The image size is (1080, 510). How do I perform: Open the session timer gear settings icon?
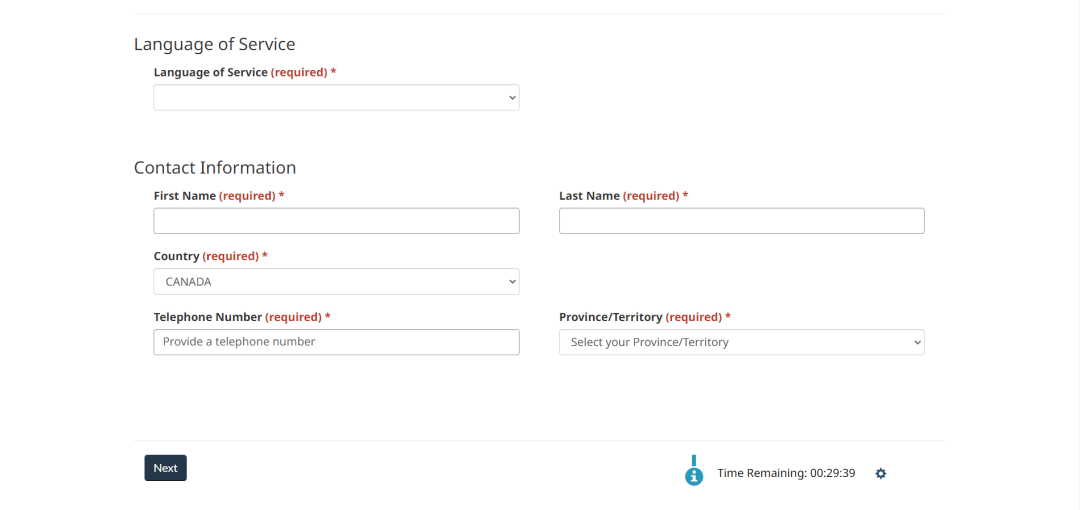[x=880, y=473]
